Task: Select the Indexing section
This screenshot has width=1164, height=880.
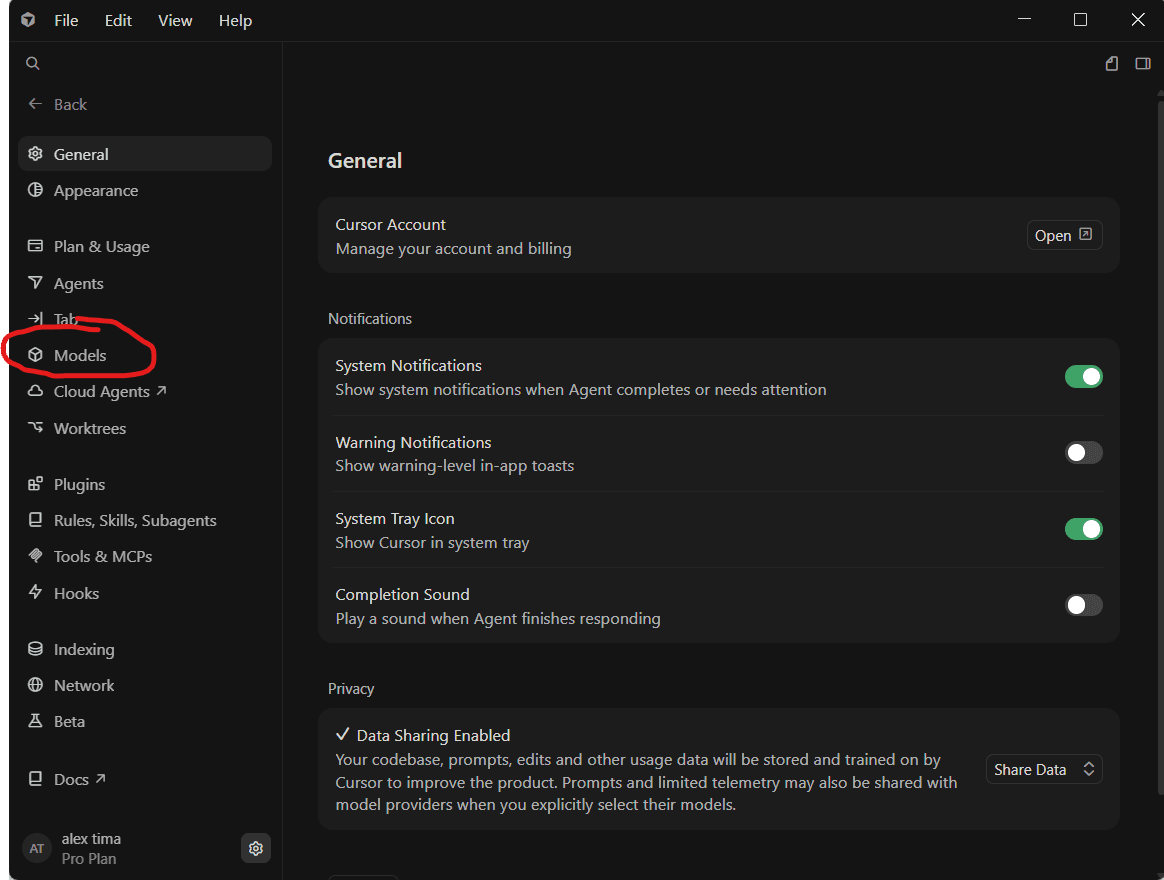Action: click(145, 649)
